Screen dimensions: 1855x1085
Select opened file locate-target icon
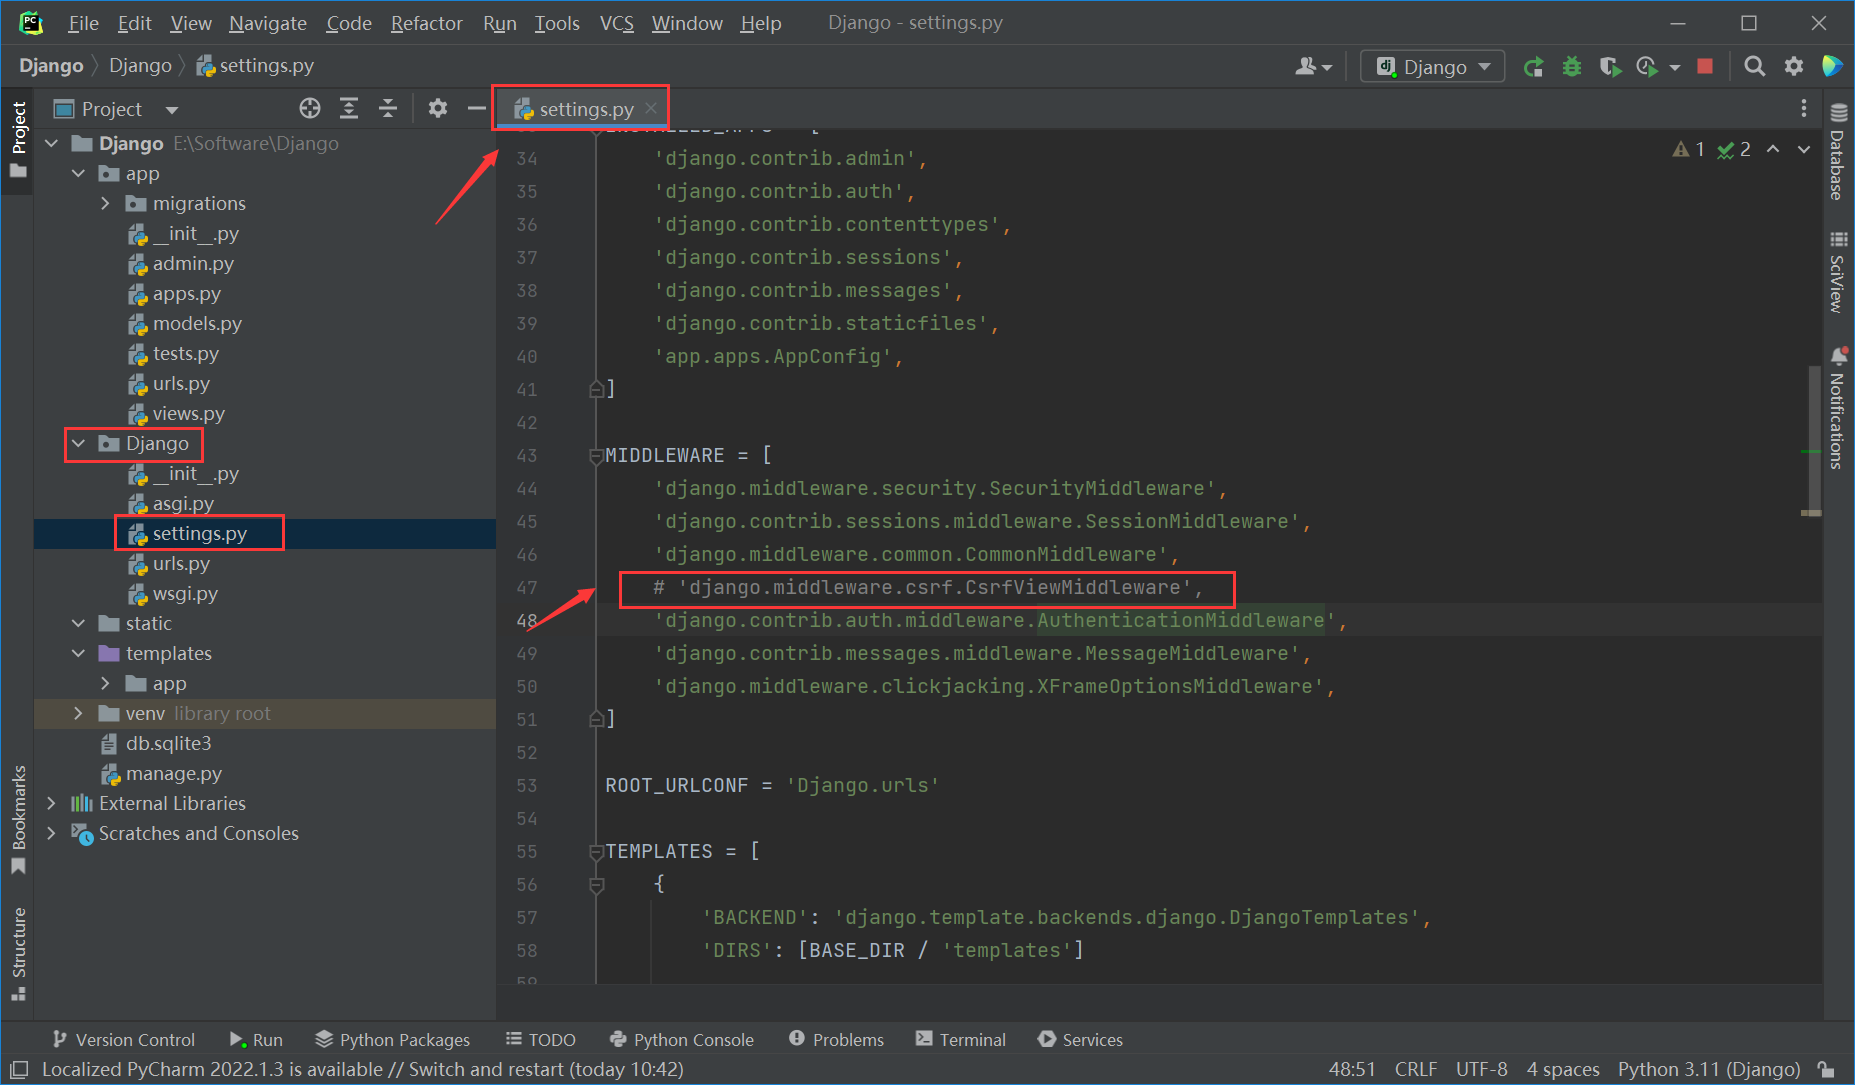310,108
